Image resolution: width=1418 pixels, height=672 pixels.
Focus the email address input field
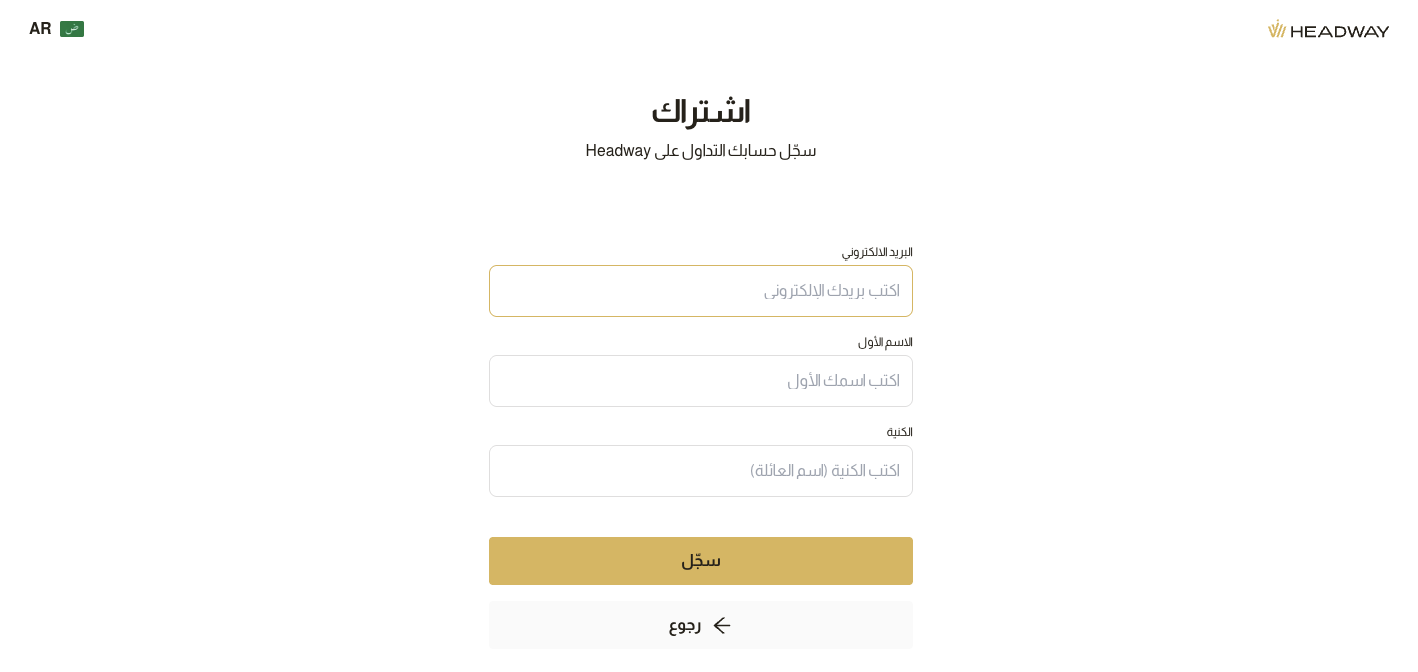coord(700,291)
